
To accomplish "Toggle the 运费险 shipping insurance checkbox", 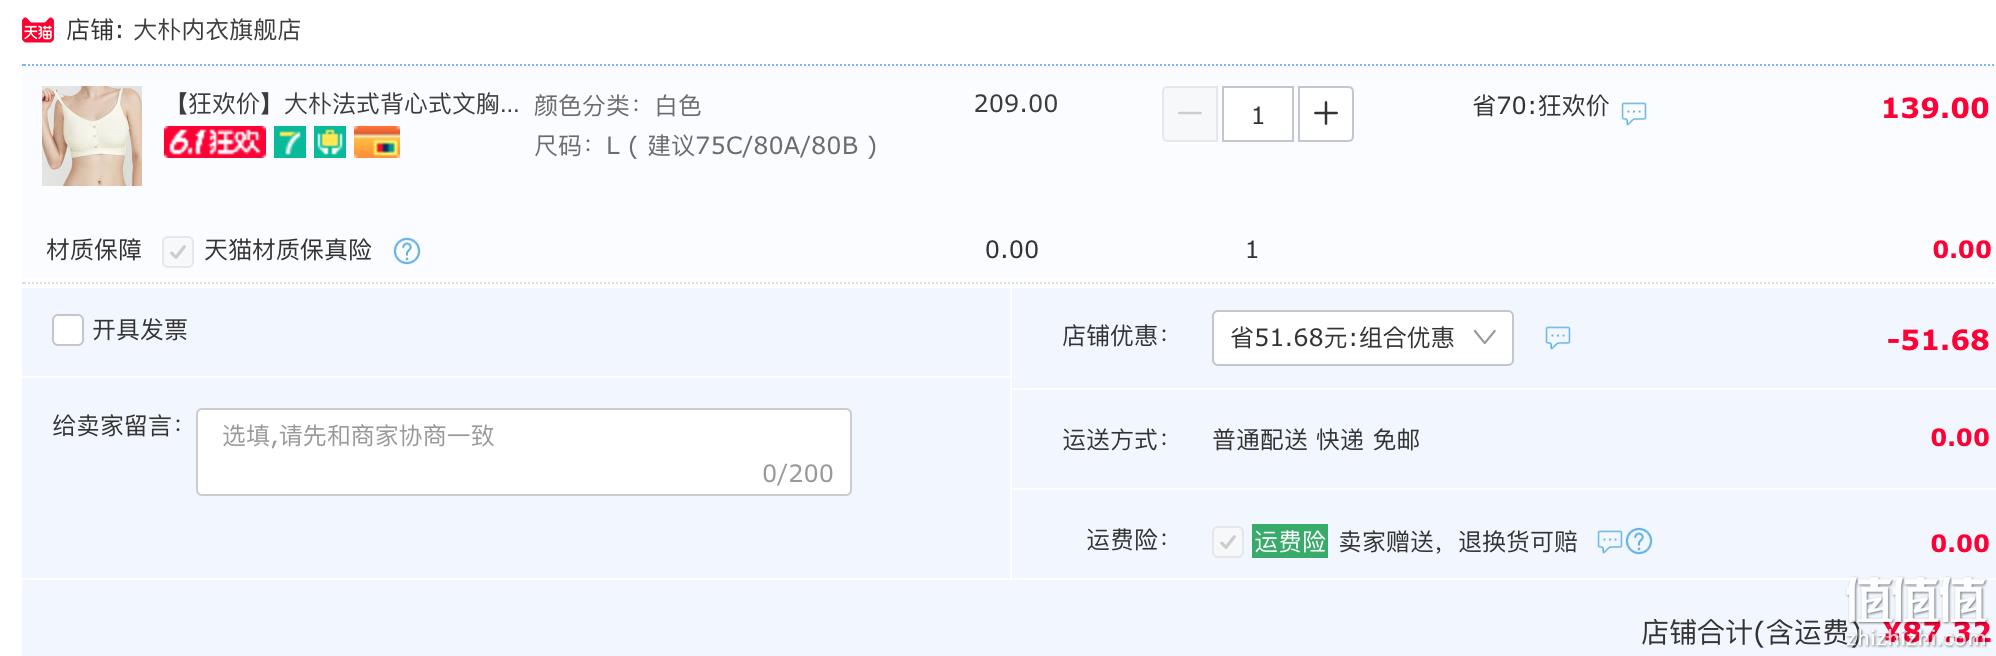I will tap(1228, 542).
